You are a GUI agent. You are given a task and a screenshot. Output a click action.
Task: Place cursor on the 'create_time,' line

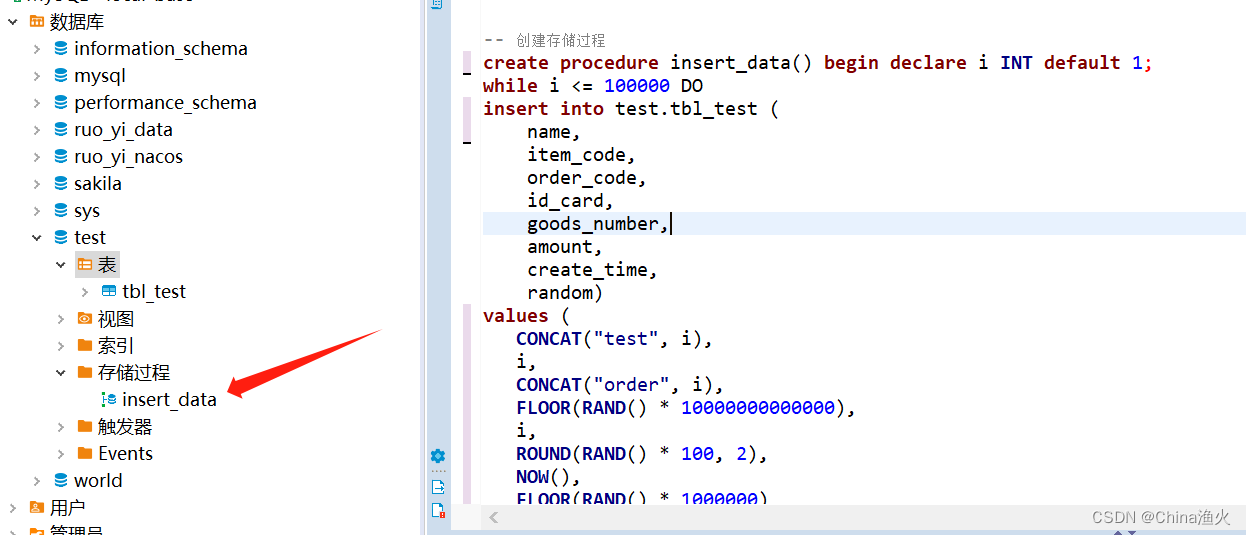coord(592,269)
